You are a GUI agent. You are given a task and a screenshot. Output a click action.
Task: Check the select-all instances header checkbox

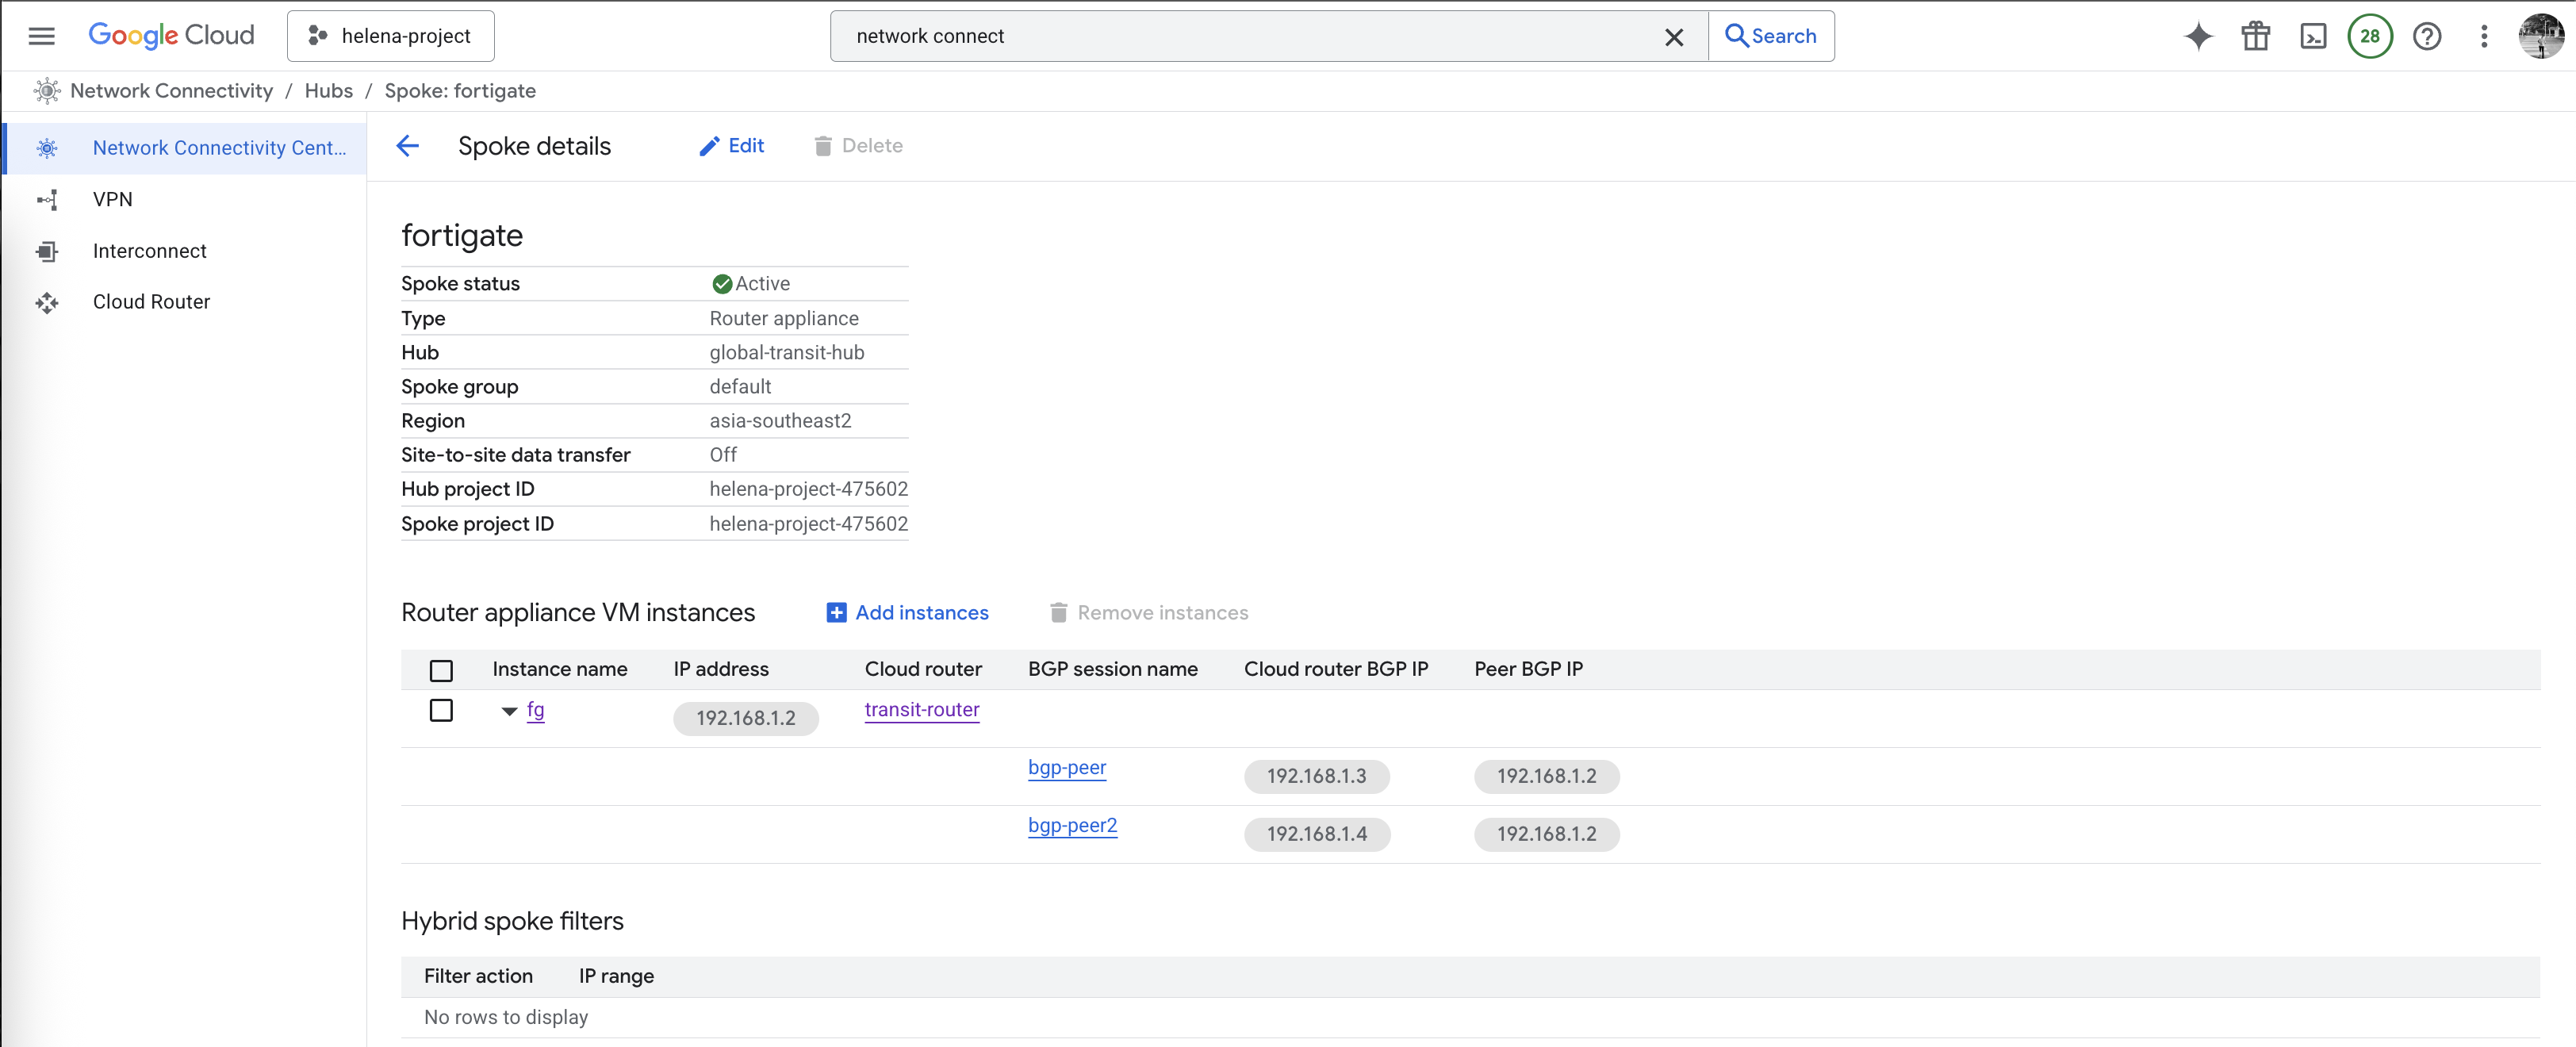point(441,670)
